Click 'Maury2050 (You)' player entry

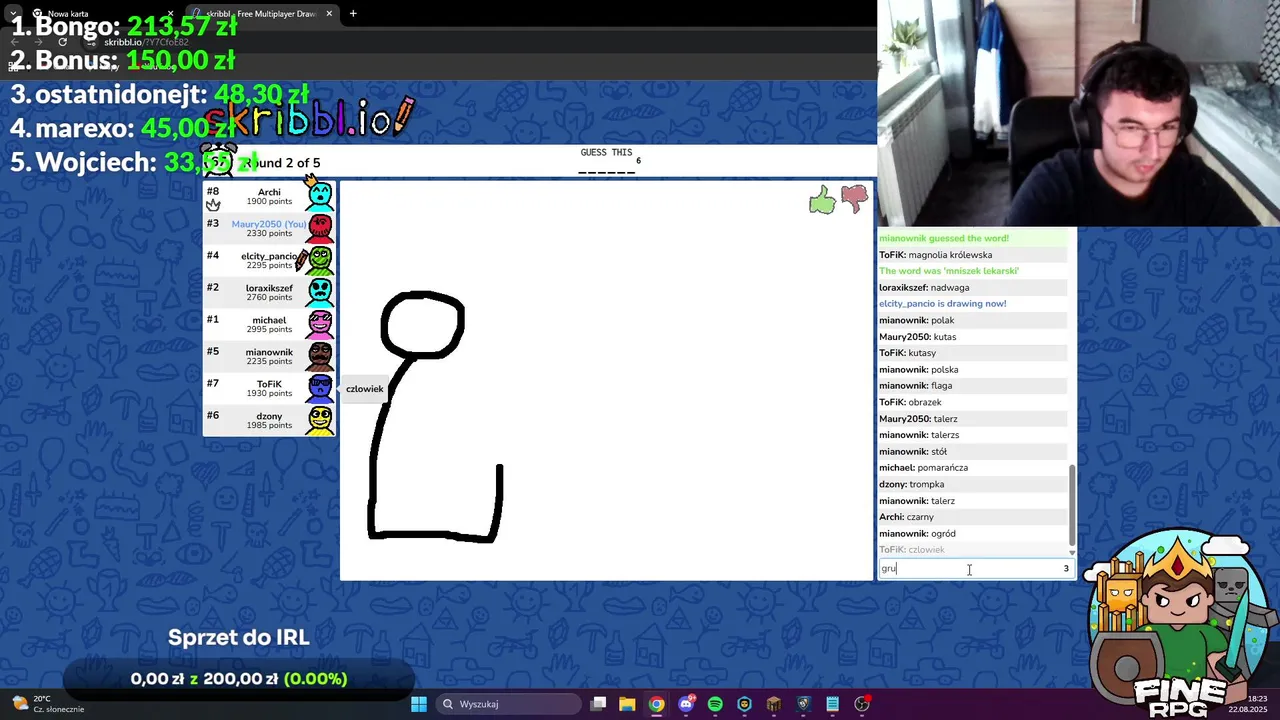click(269, 228)
